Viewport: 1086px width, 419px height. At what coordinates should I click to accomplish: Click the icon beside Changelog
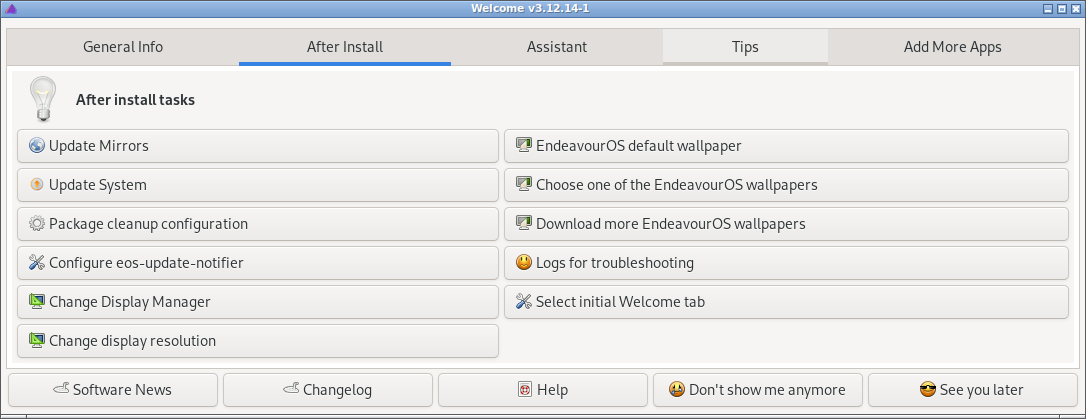point(292,389)
